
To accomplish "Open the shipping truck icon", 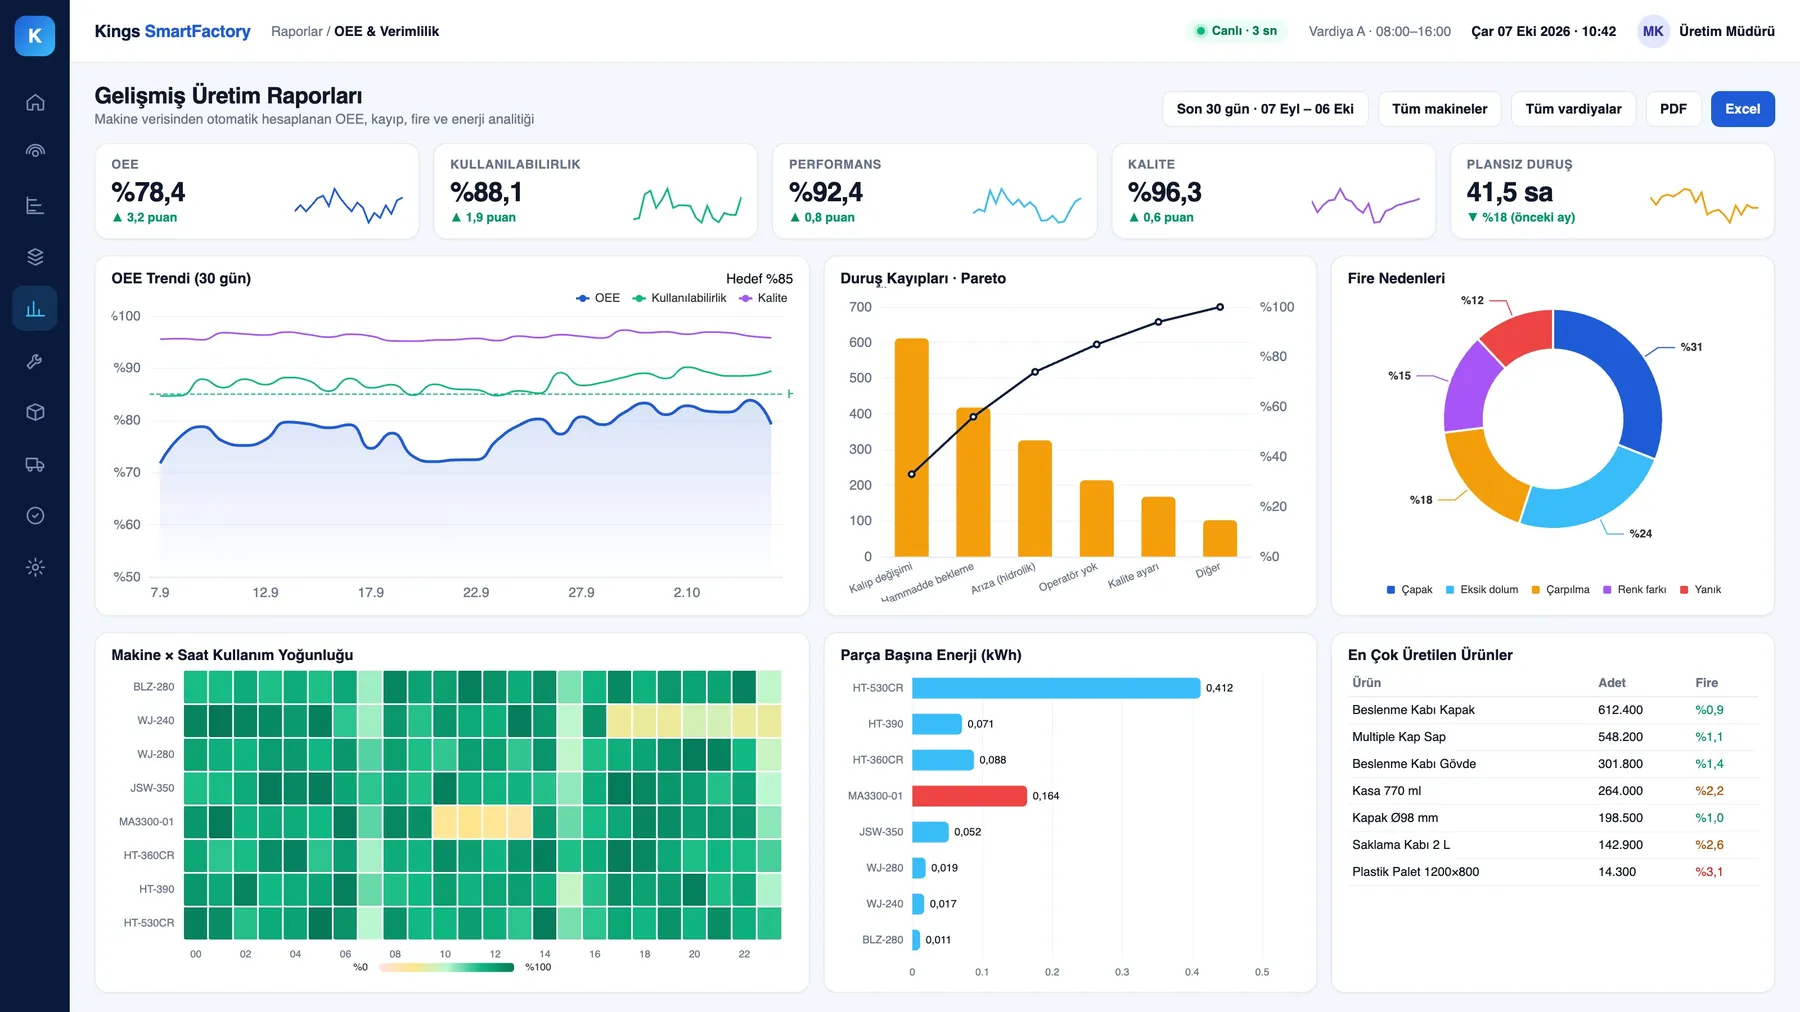I will pos(35,464).
